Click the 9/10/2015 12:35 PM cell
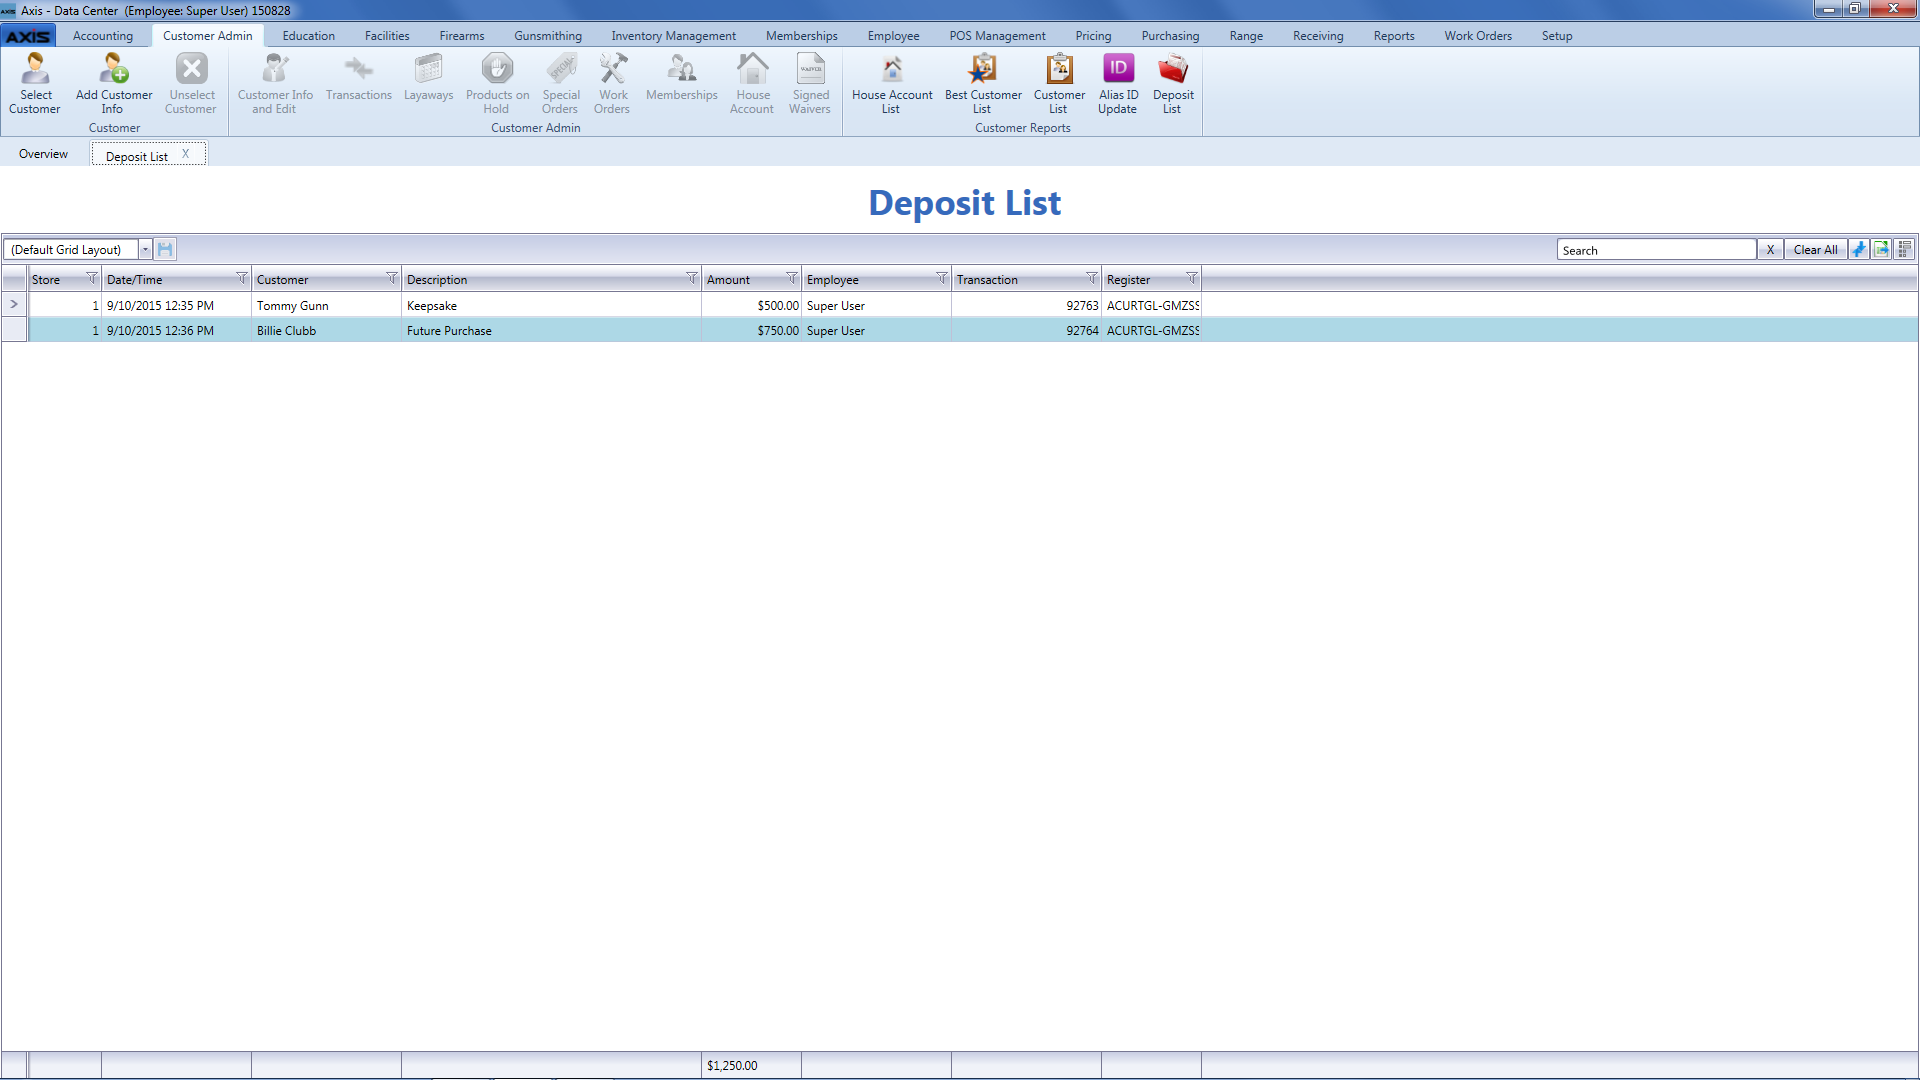Viewport: 1920px width, 1080px height. pyautogui.click(x=176, y=305)
